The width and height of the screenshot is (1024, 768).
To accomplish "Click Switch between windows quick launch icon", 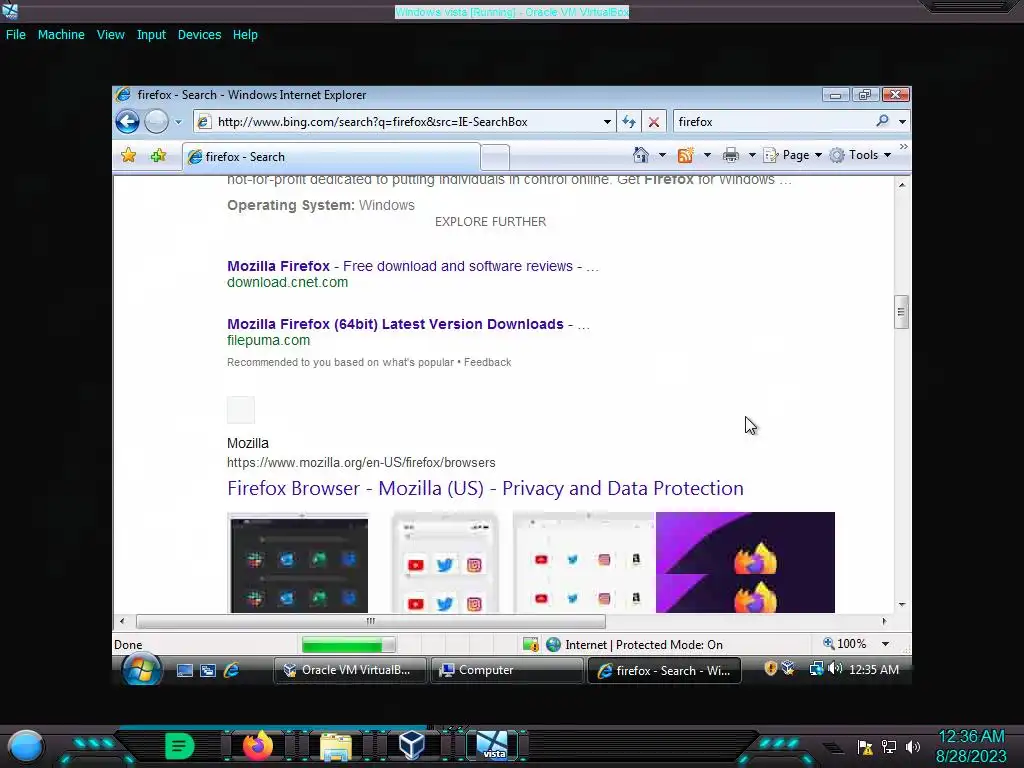I will [208, 670].
